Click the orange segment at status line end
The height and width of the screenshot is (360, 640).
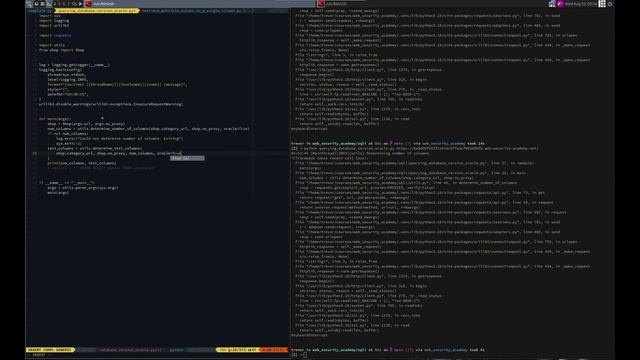(x=274, y=350)
